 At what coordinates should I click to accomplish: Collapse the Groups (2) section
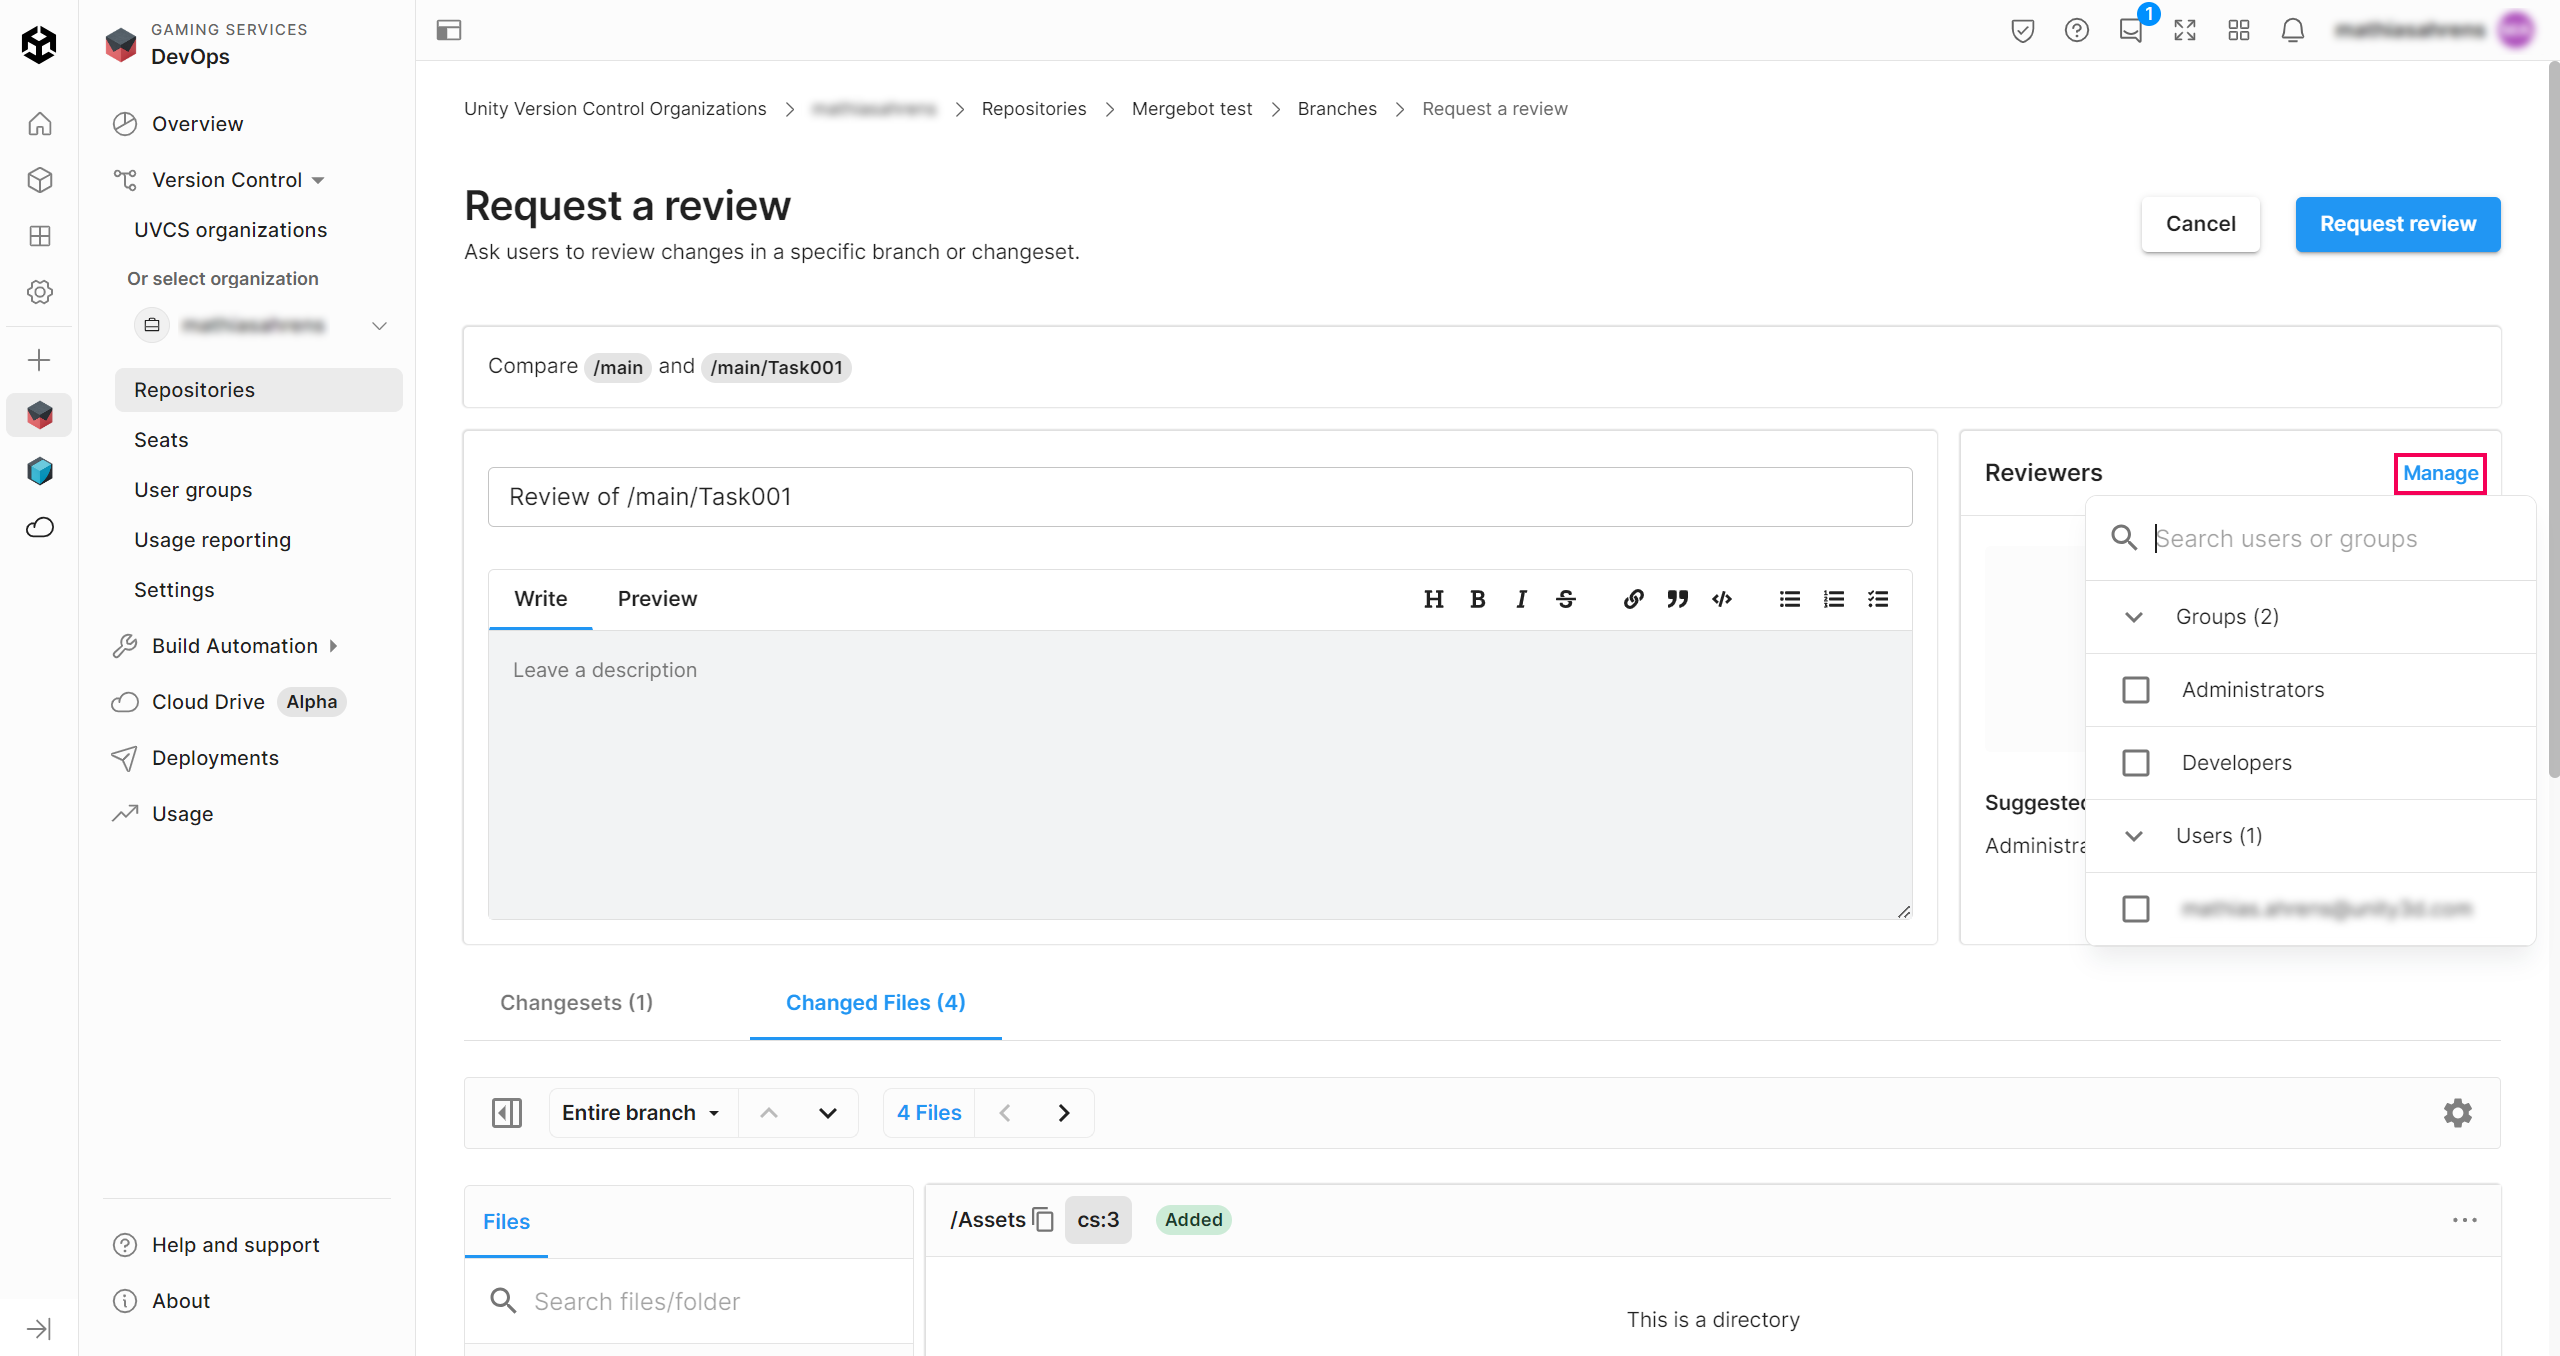tap(2134, 617)
